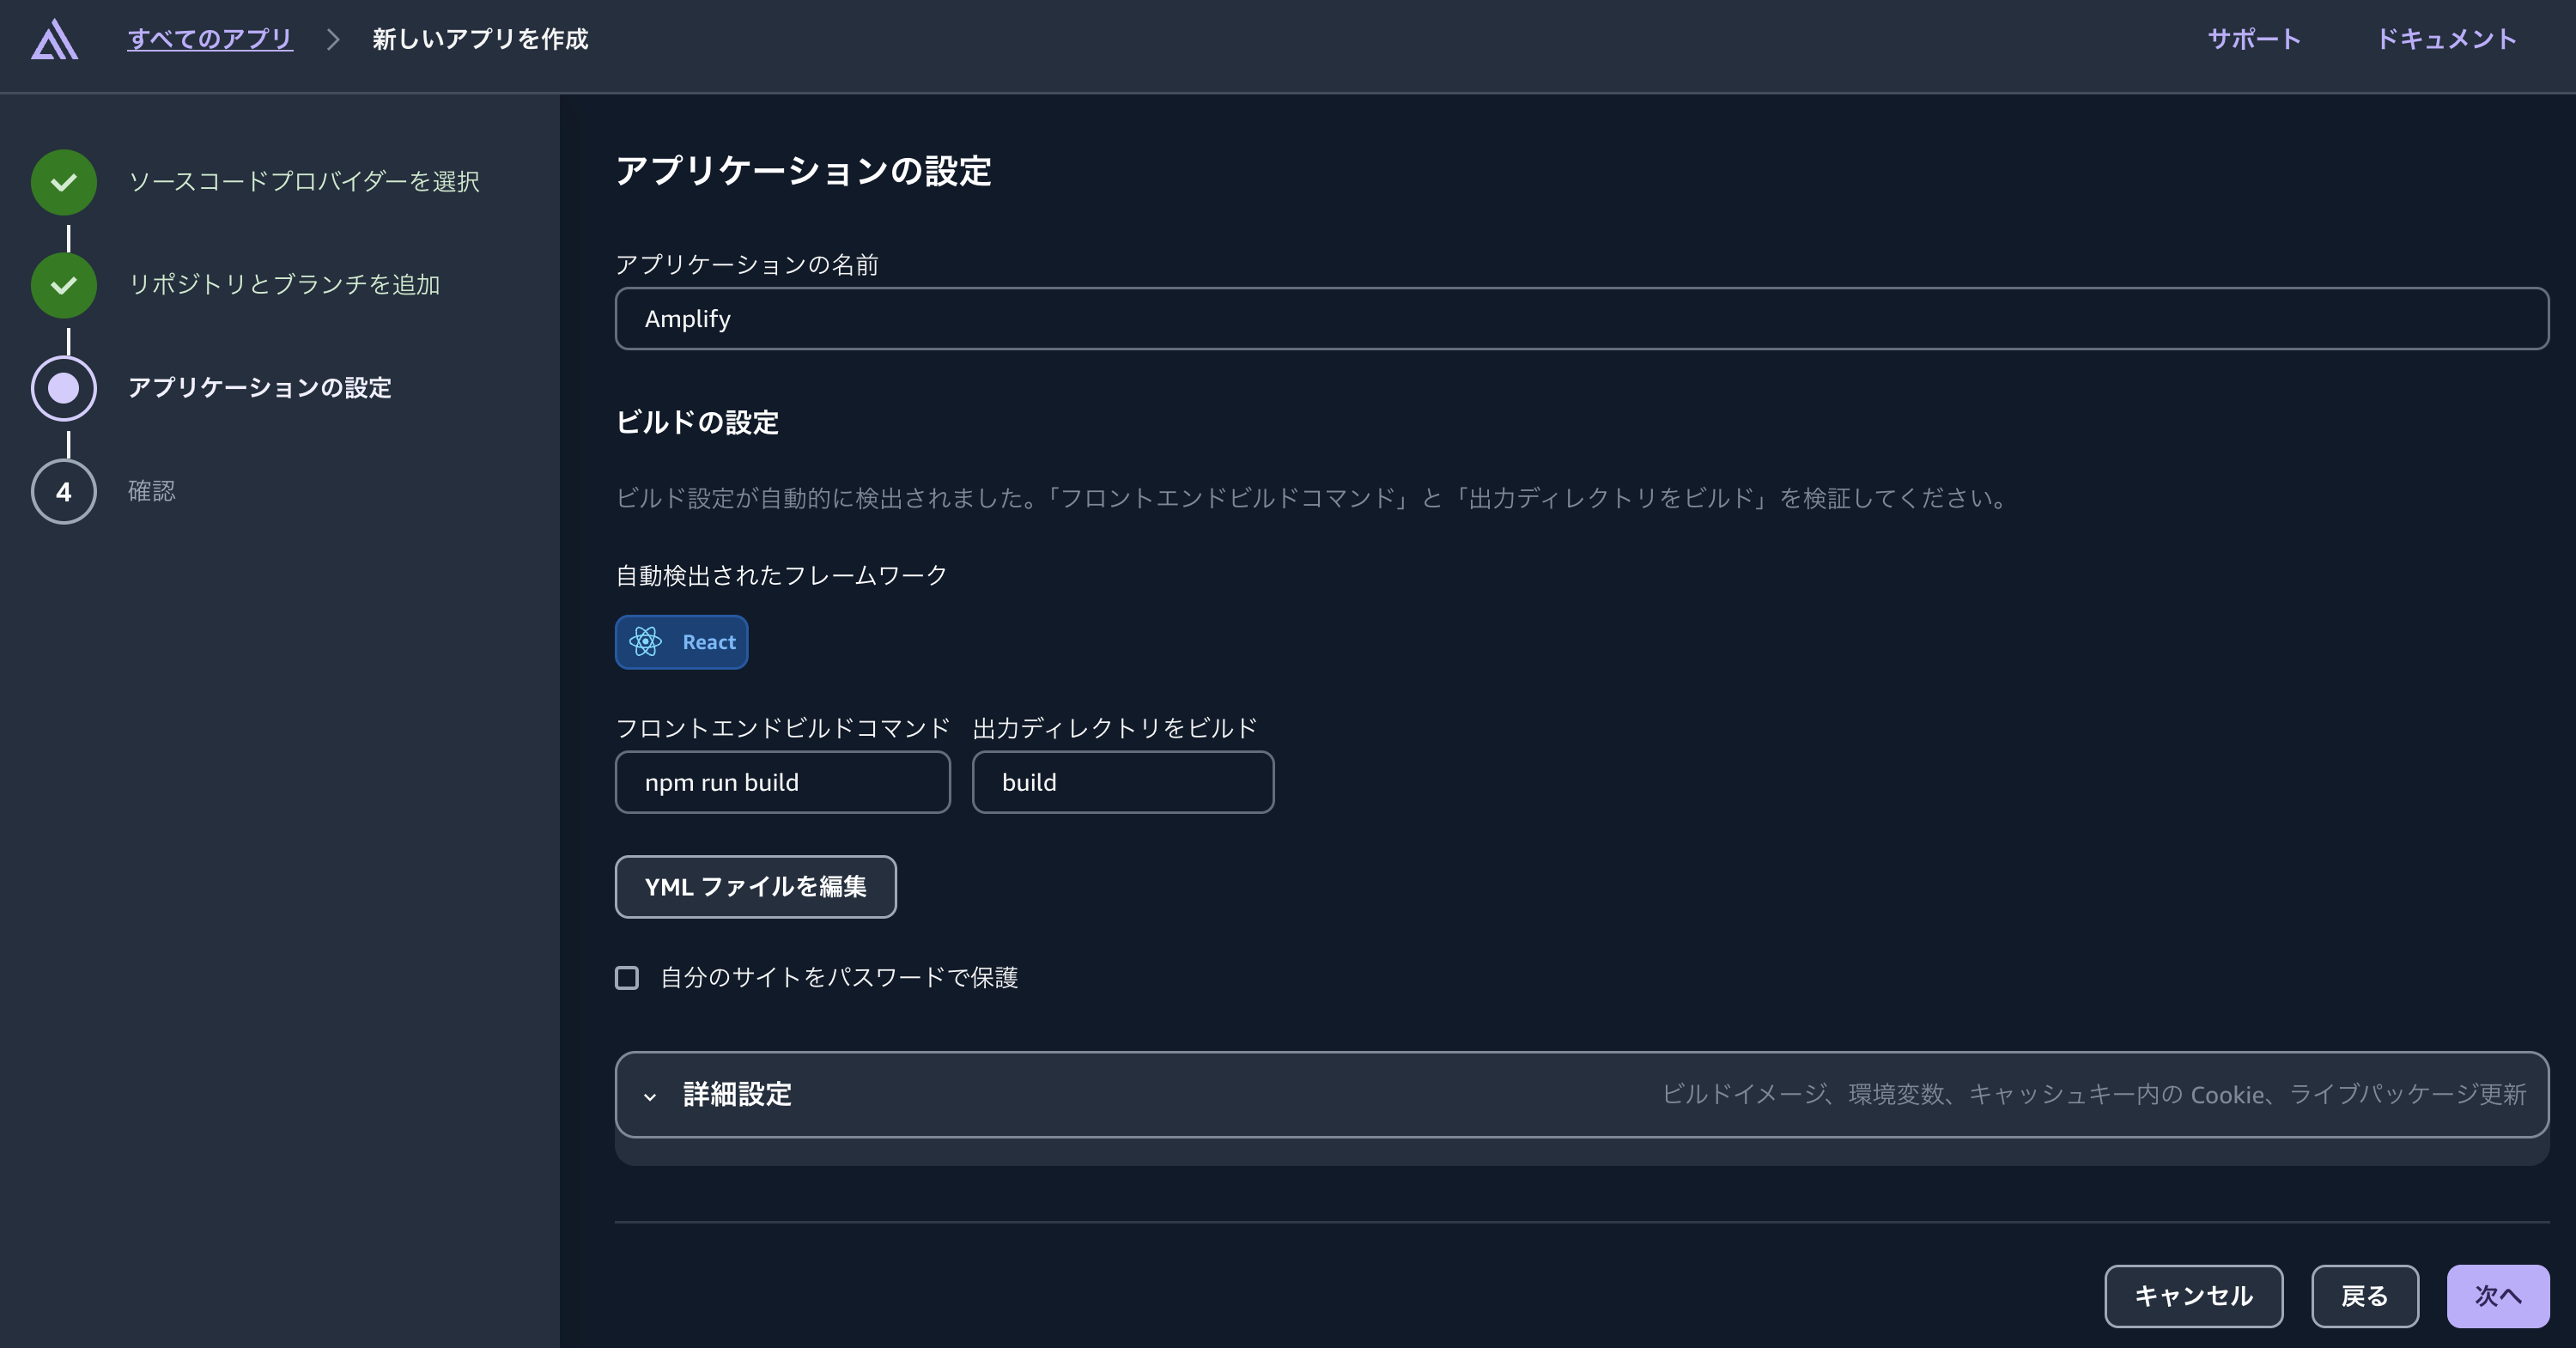The width and height of the screenshot is (2576, 1348).
Task: Click the npm run build command field
Action: click(x=783, y=782)
